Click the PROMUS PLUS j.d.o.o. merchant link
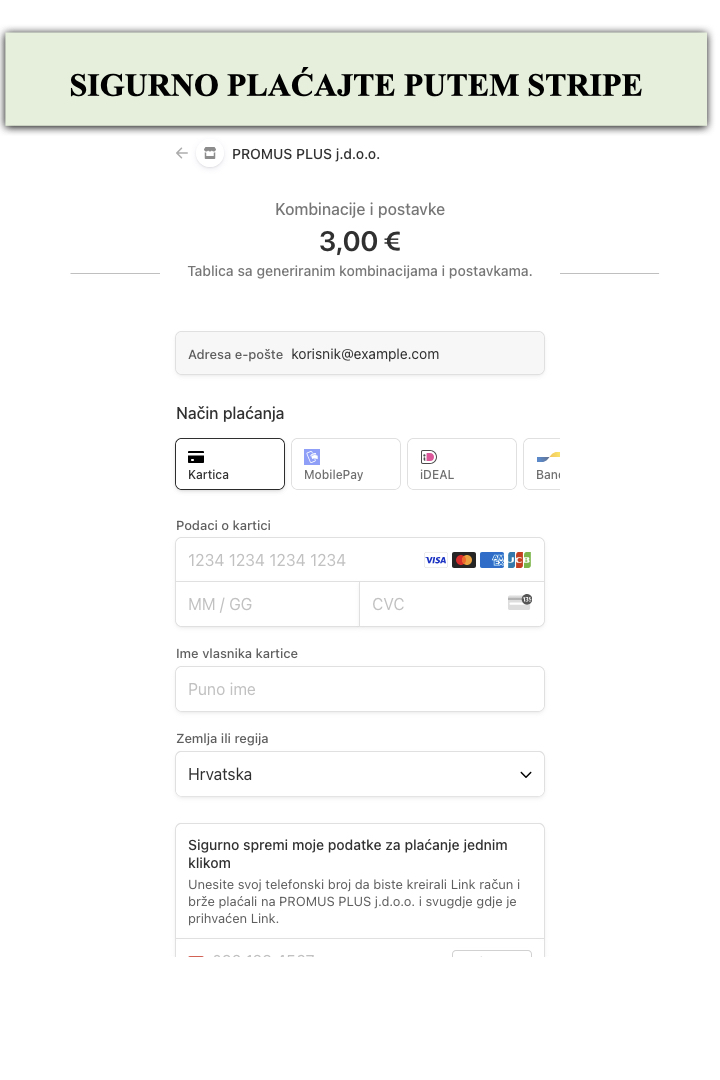The height and width of the screenshot is (1080, 720). click(306, 154)
